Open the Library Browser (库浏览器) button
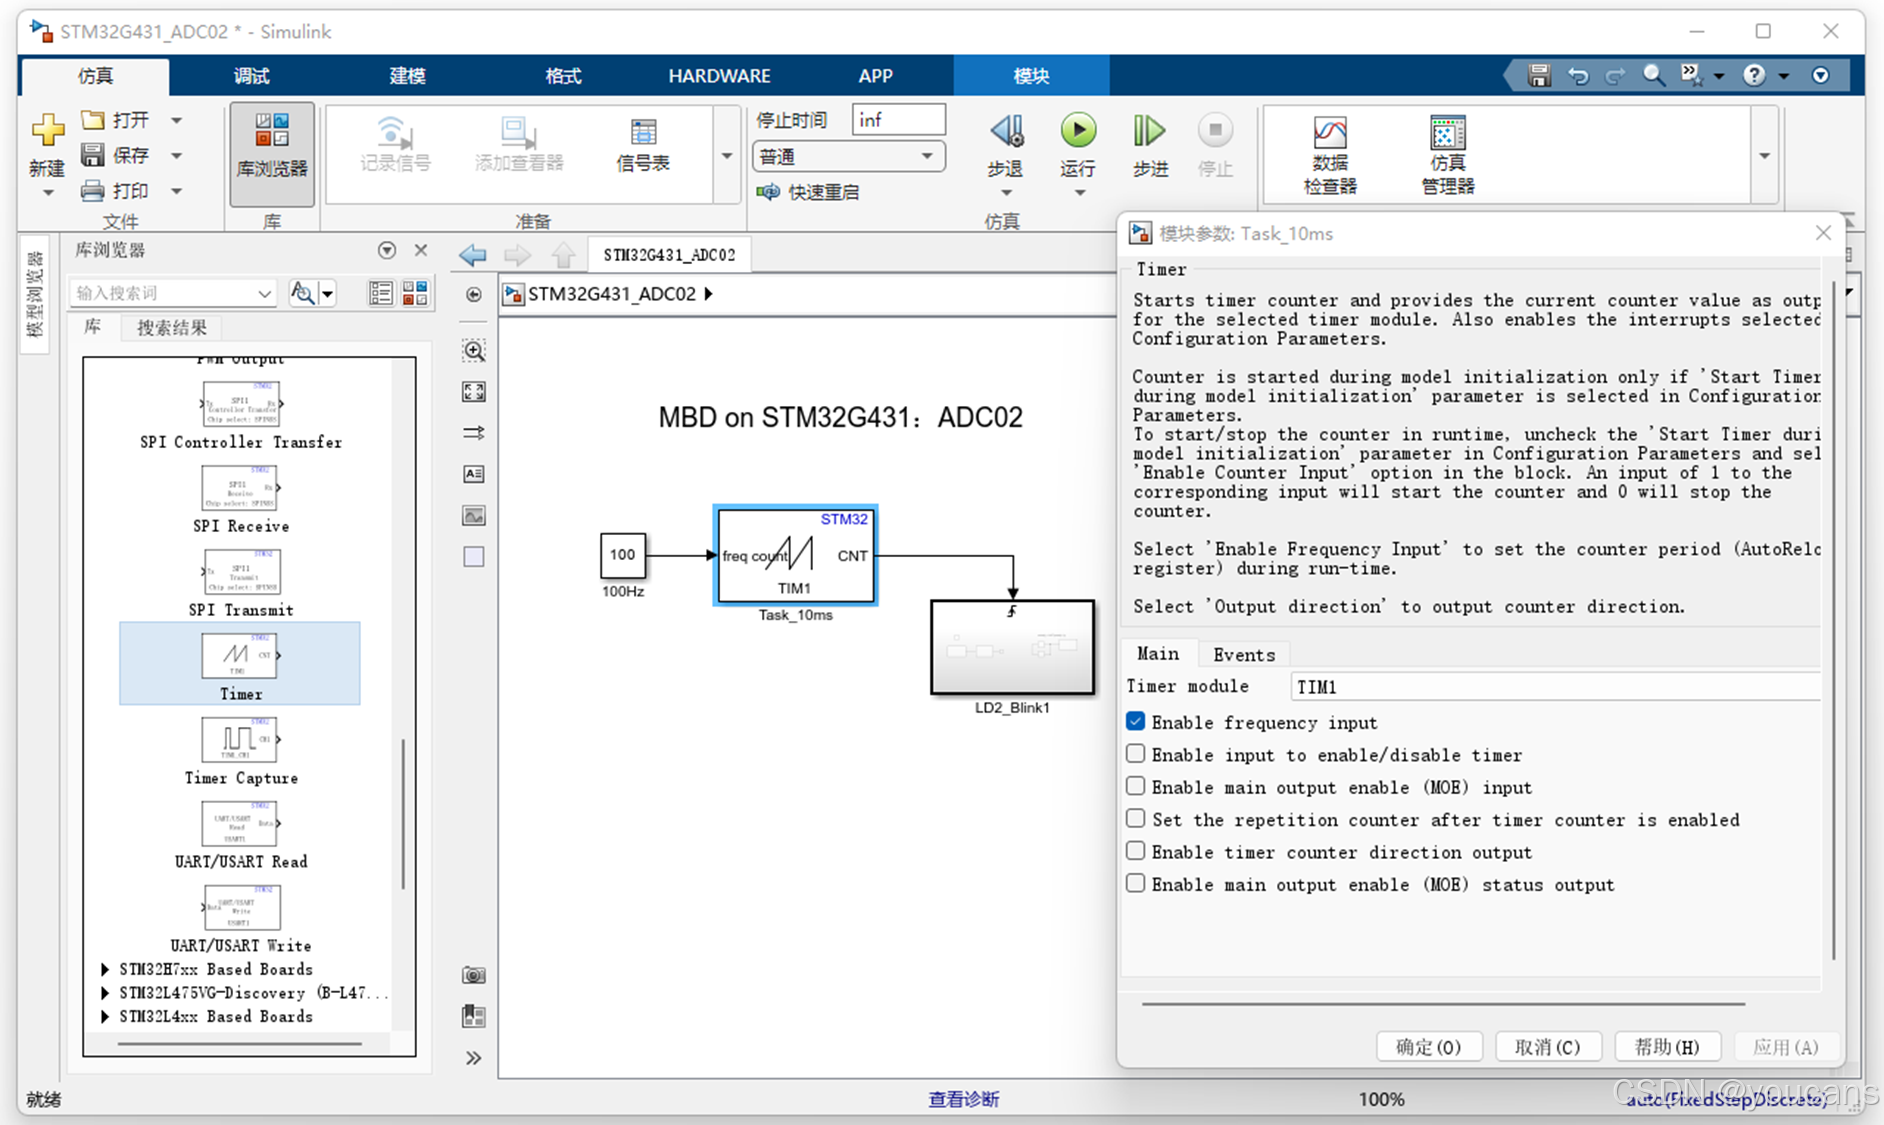The image size is (1884, 1125). (272, 154)
